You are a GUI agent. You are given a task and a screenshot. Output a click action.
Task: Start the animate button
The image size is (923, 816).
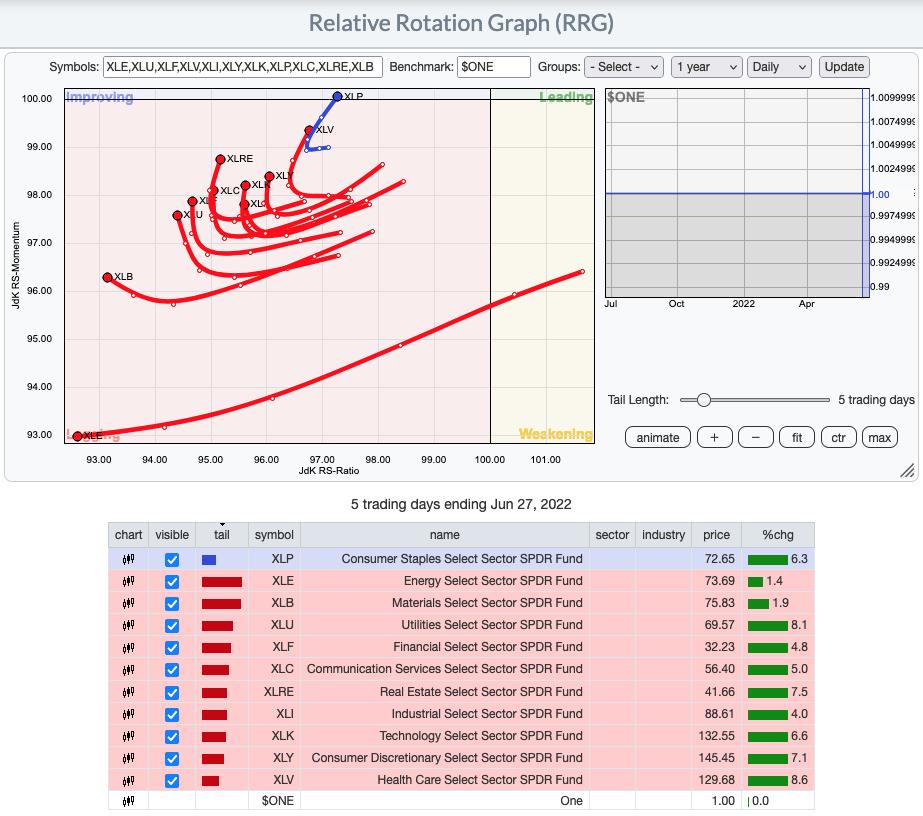(x=658, y=437)
